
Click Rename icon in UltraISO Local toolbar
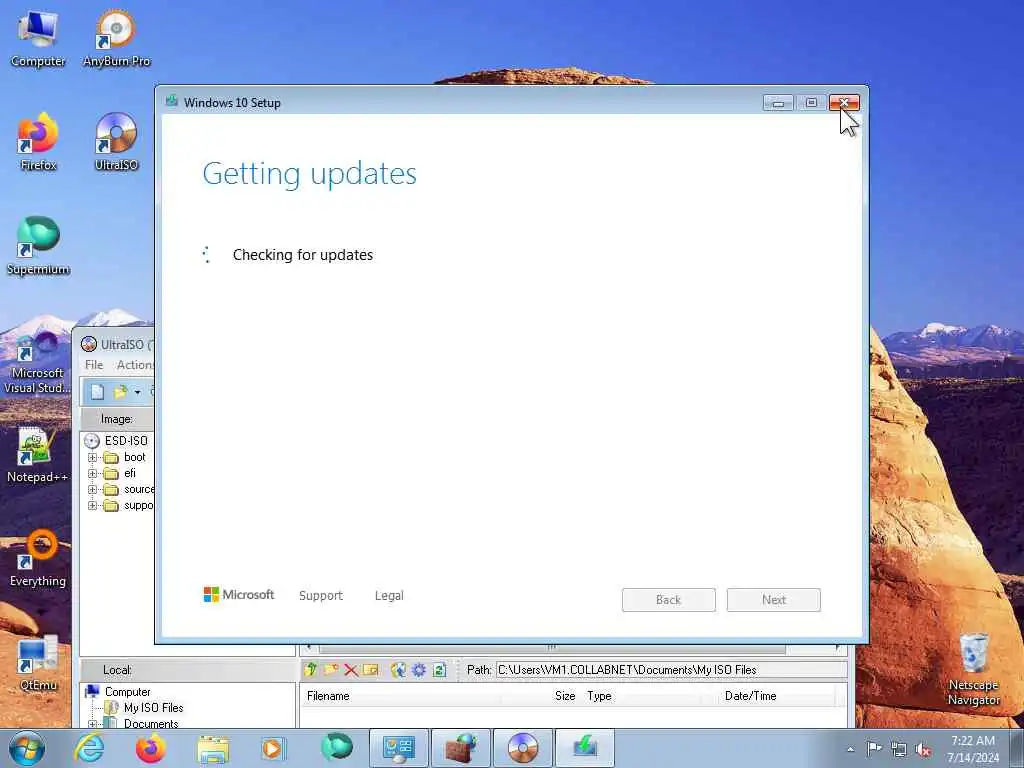pos(371,669)
